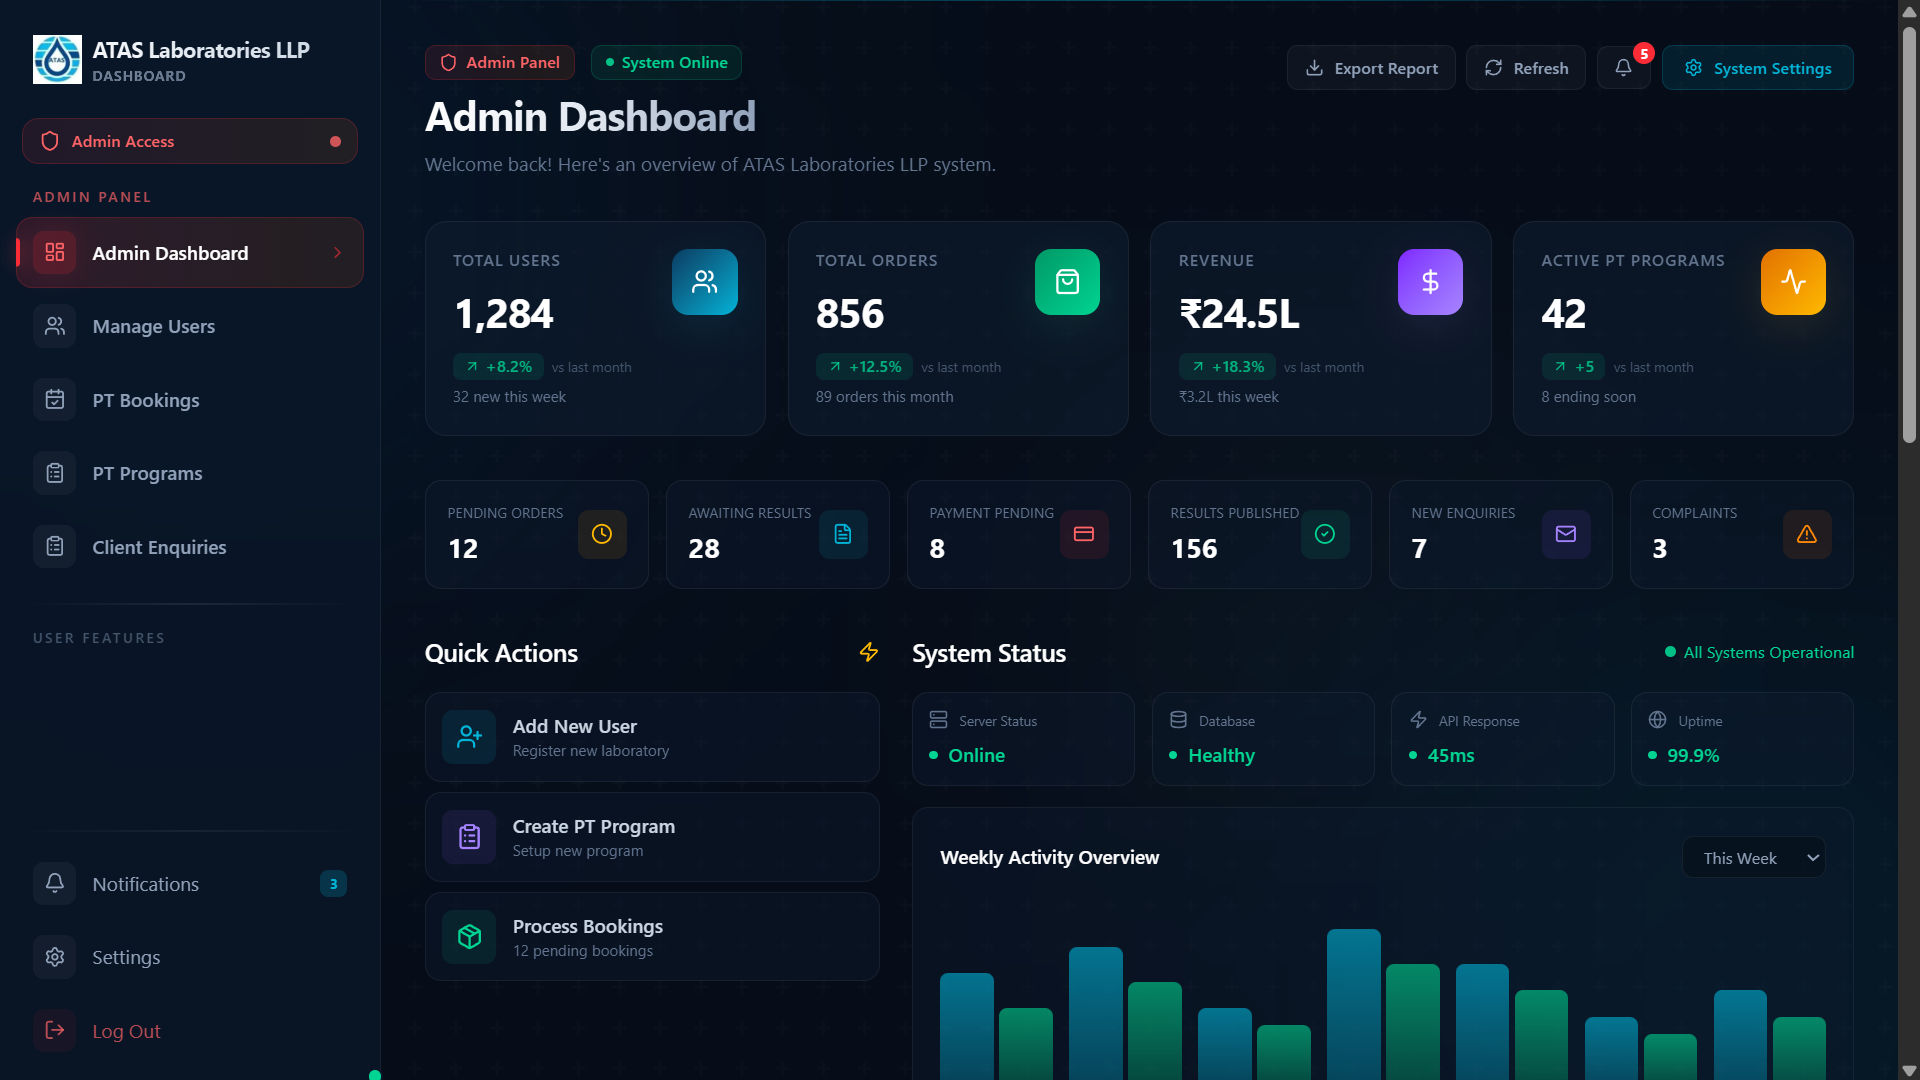Screen dimensions: 1920x1080
Task: Click the Revenue ₹24.5L card
Action: 1320,328
